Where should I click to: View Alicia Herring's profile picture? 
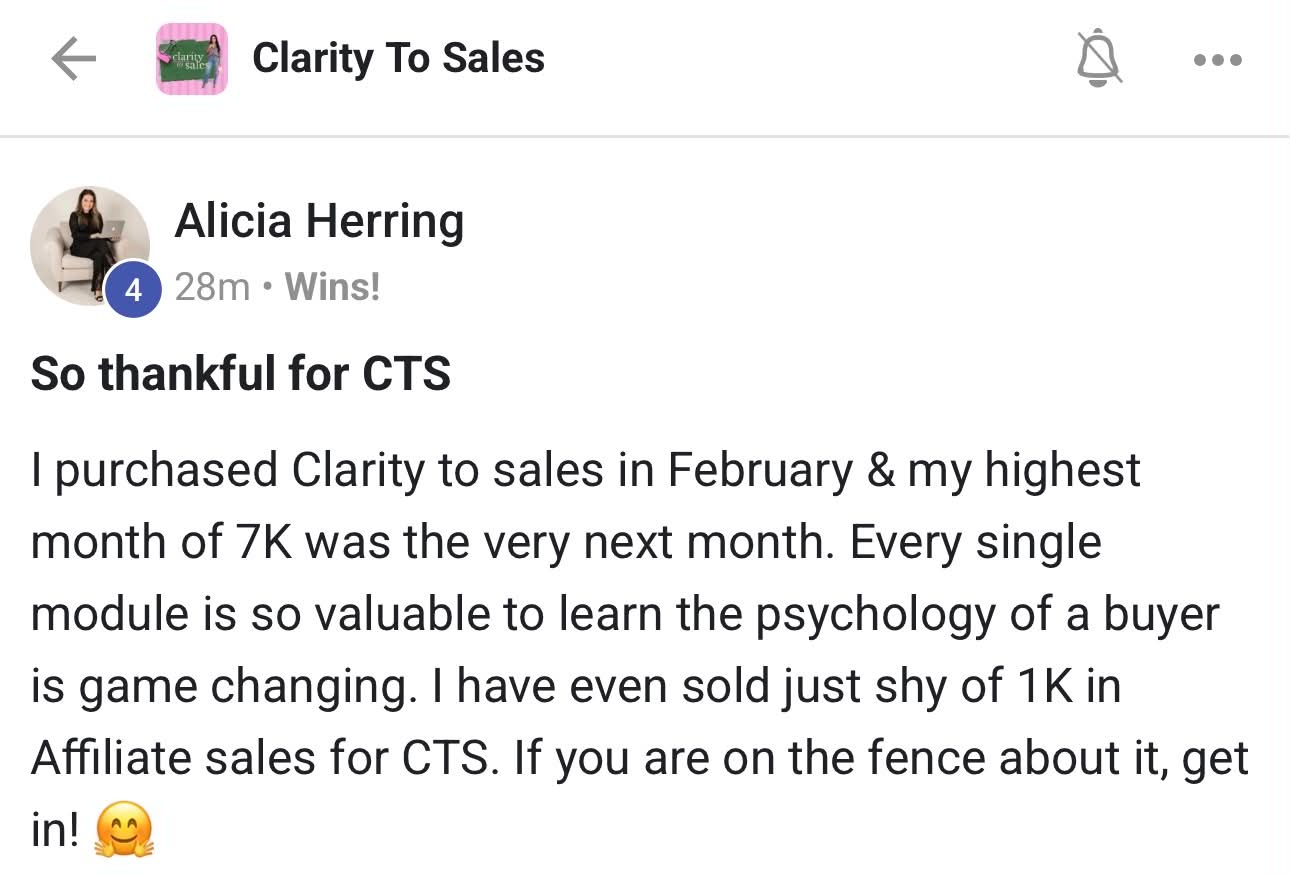pyautogui.click(x=89, y=245)
